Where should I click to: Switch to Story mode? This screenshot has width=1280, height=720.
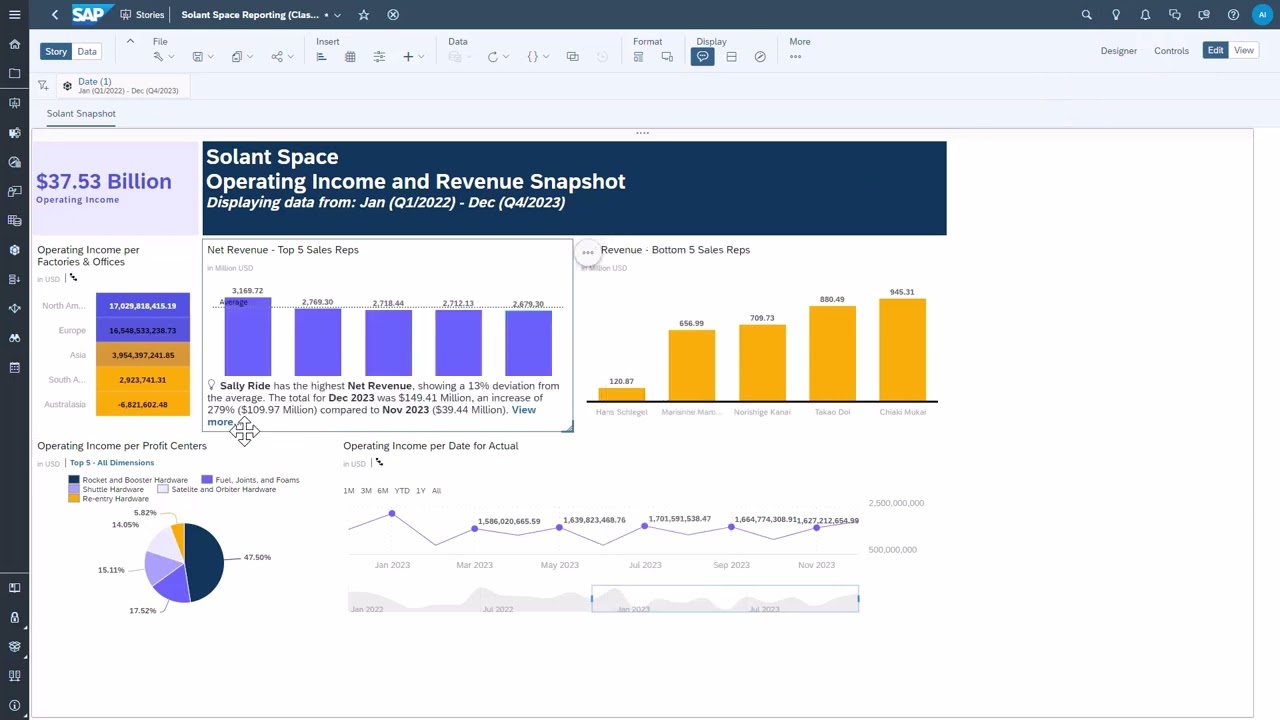tap(56, 51)
